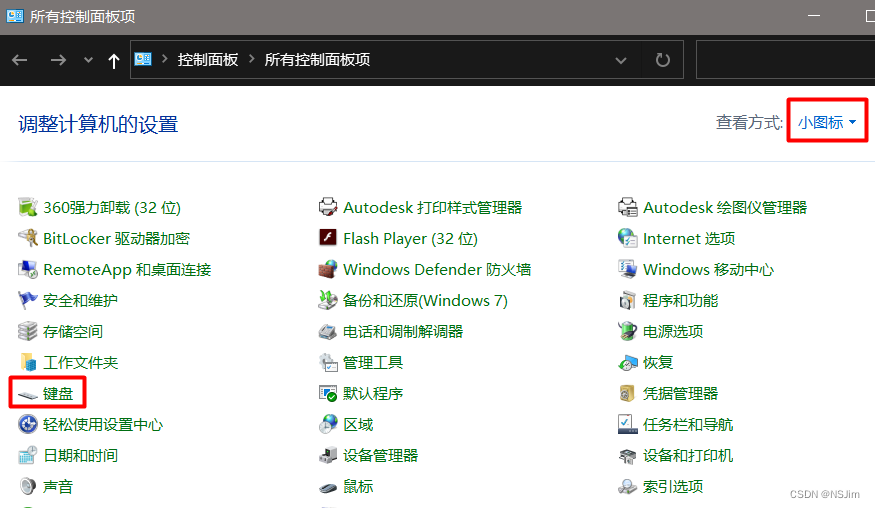The height and width of the screenshot is (508, 875).
Task: Click the 设备和打印机 icon
Action: [628, 456]
